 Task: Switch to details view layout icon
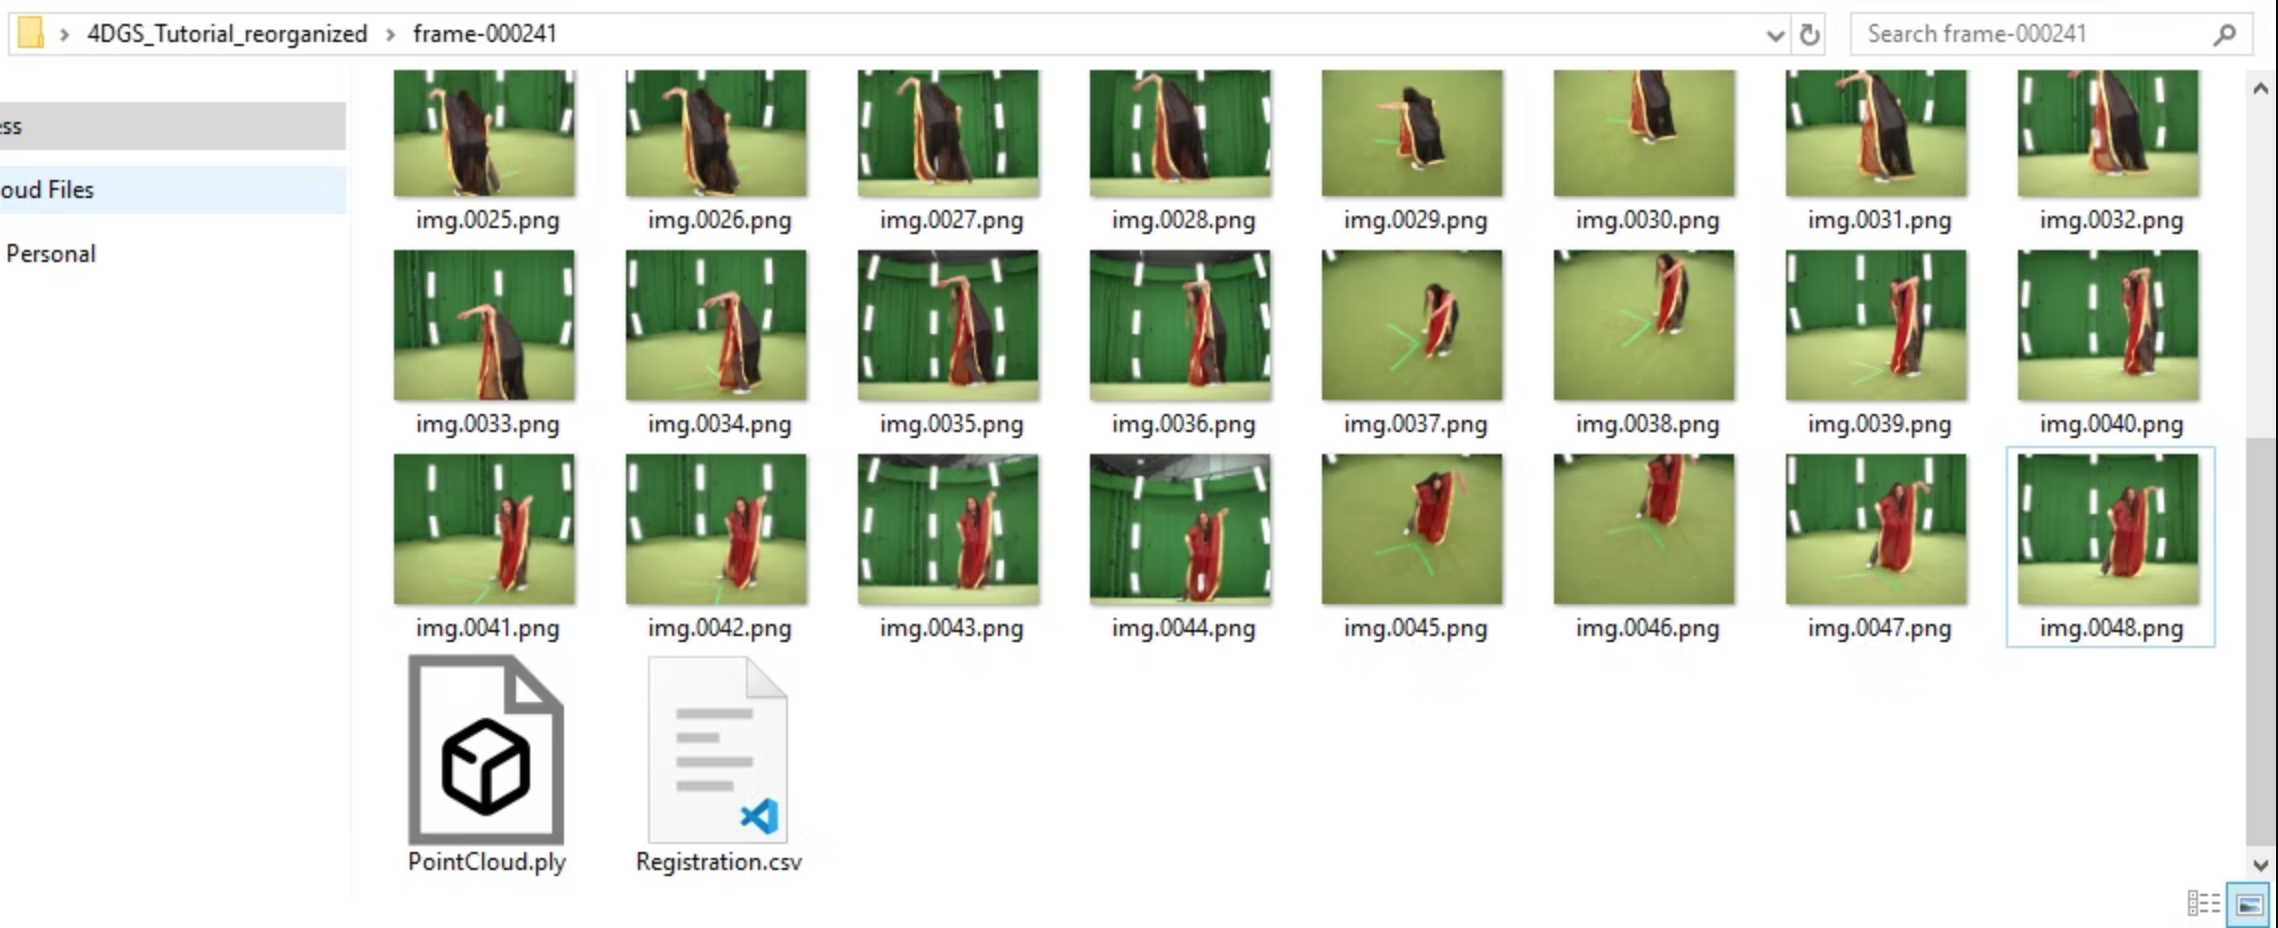click(2203, 904)
